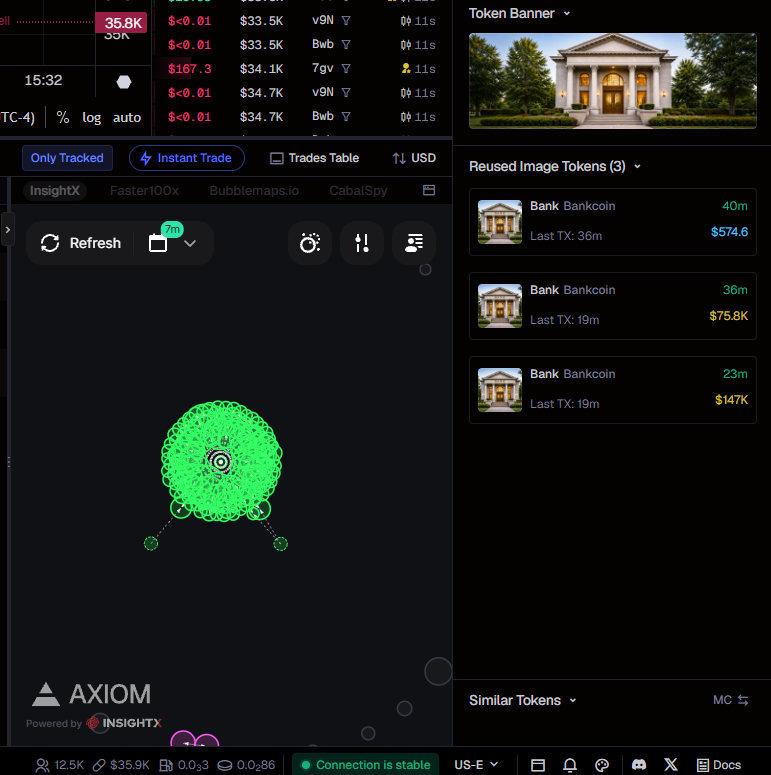Screen dimensions: 771x775
Task: Select the small lower-right detached bubble
Action: coord(280,544)
